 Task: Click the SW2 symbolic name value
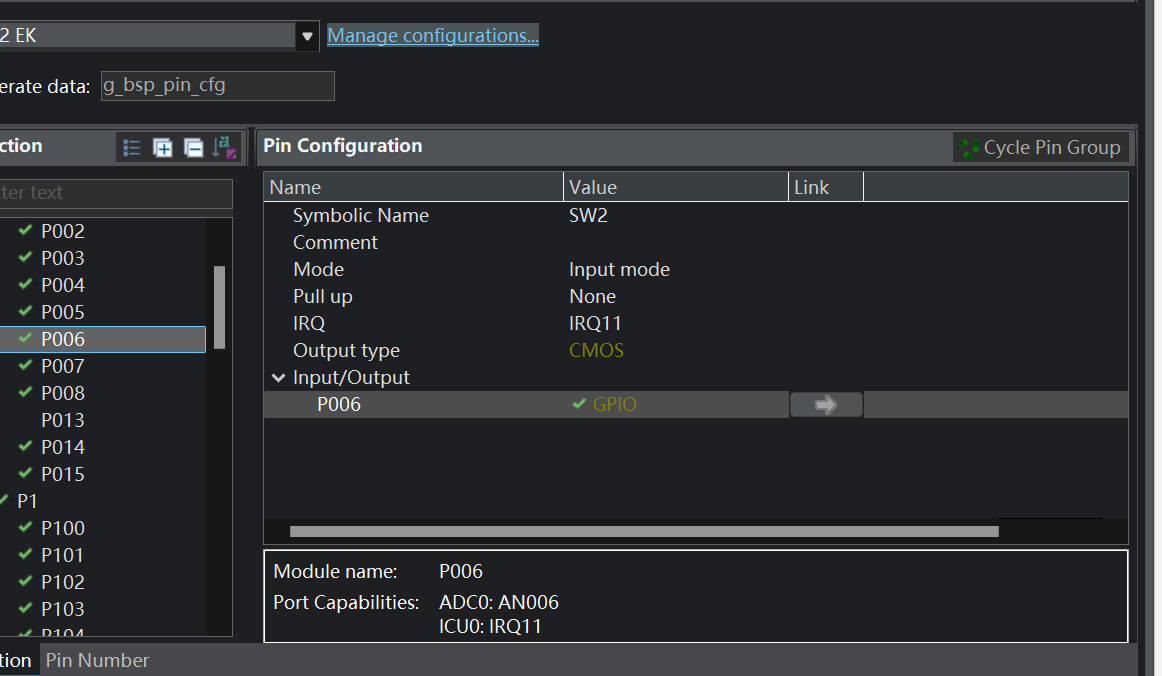588,216
